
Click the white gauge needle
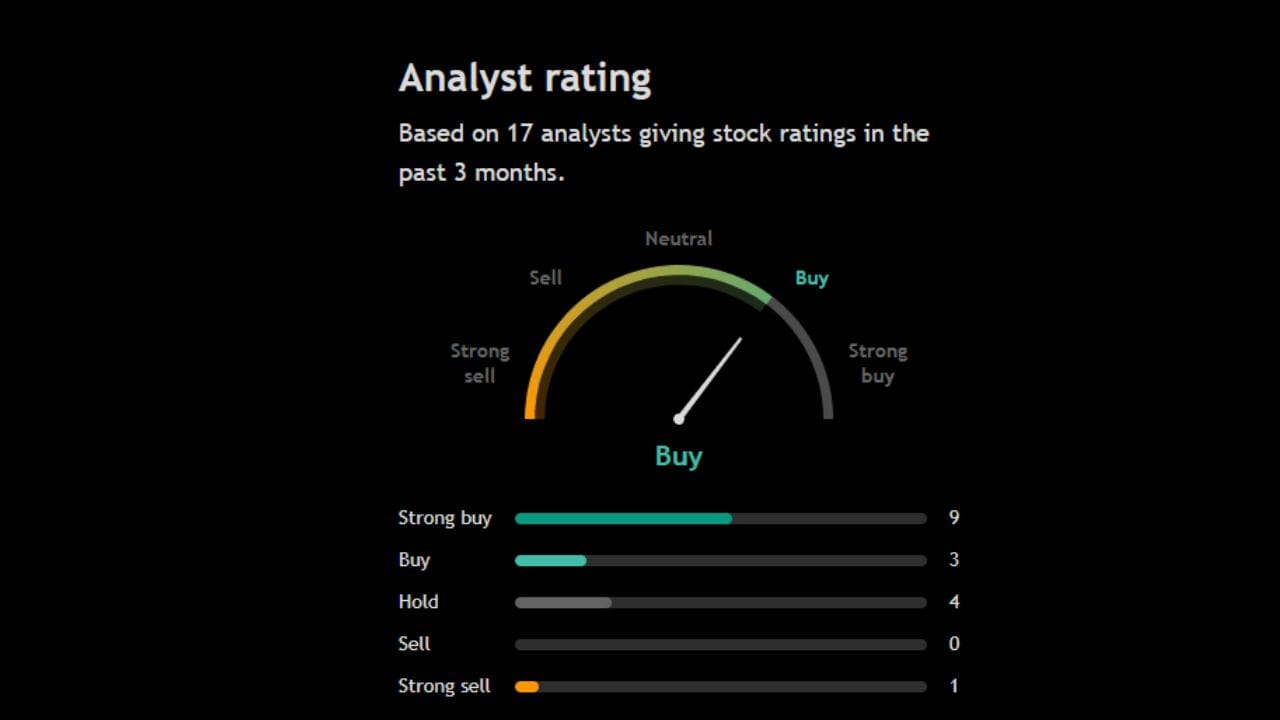click(x=710, y=378)
